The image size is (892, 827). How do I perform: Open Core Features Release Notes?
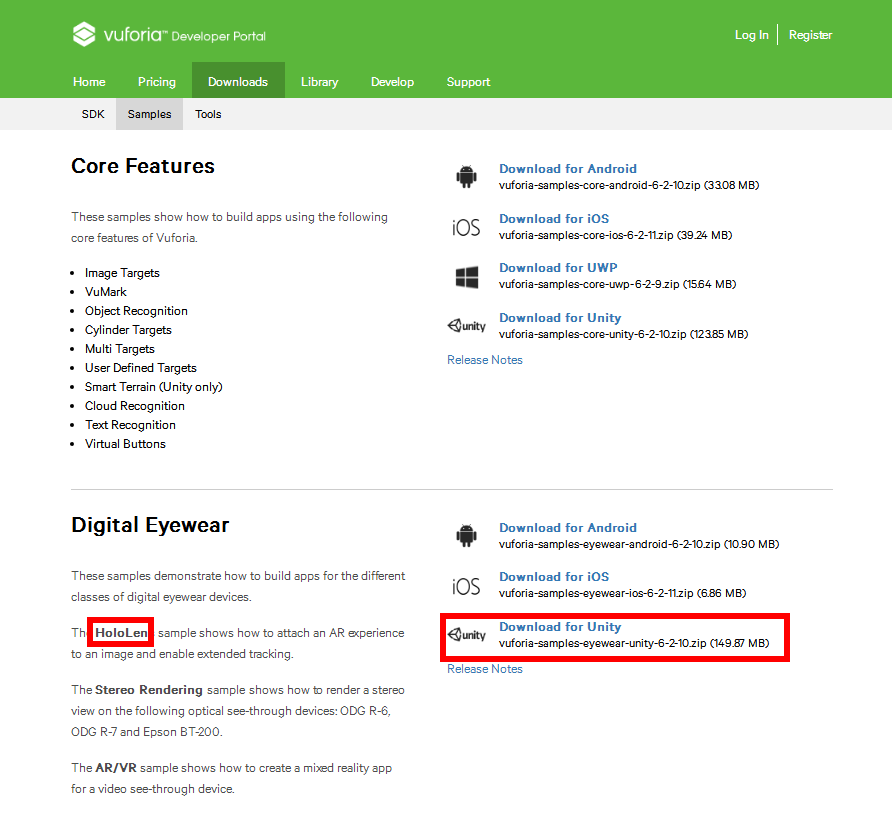(x=485, y=360)
